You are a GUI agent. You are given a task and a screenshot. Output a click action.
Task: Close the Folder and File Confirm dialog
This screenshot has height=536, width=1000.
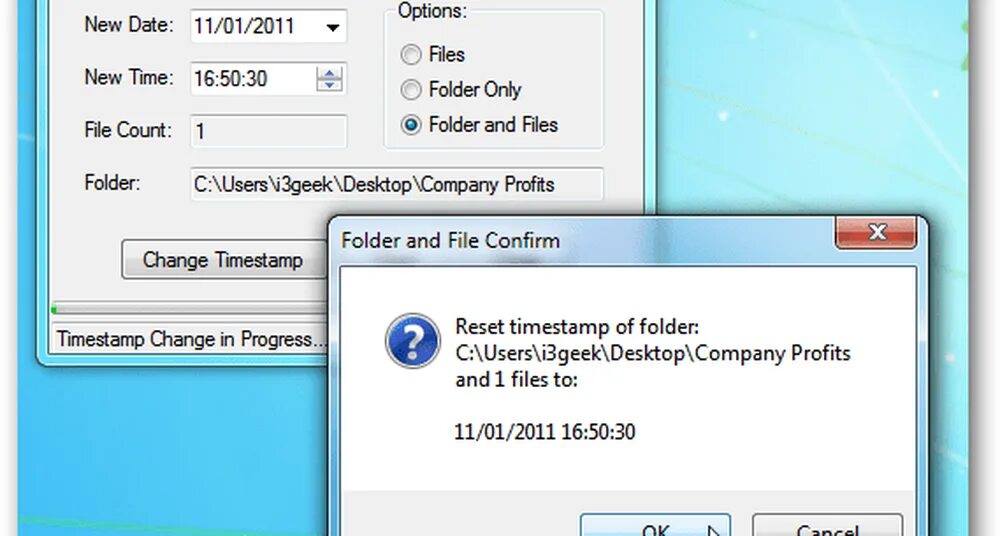876,232
